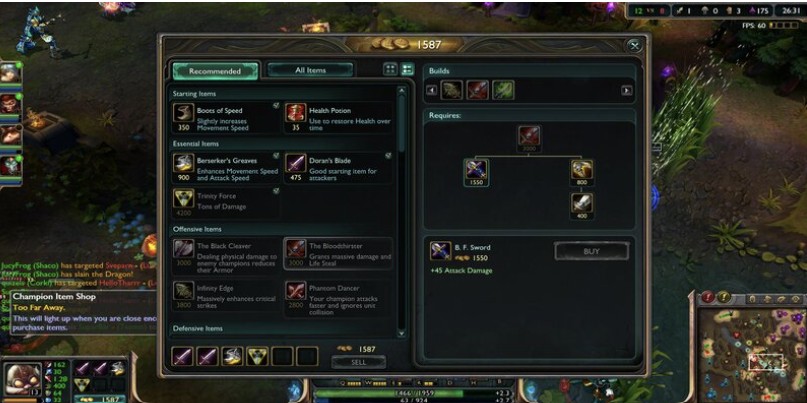The height and width of the screenshot is (403, 807).
Task: Click the item list scroll down arrow
Action: 402,334
